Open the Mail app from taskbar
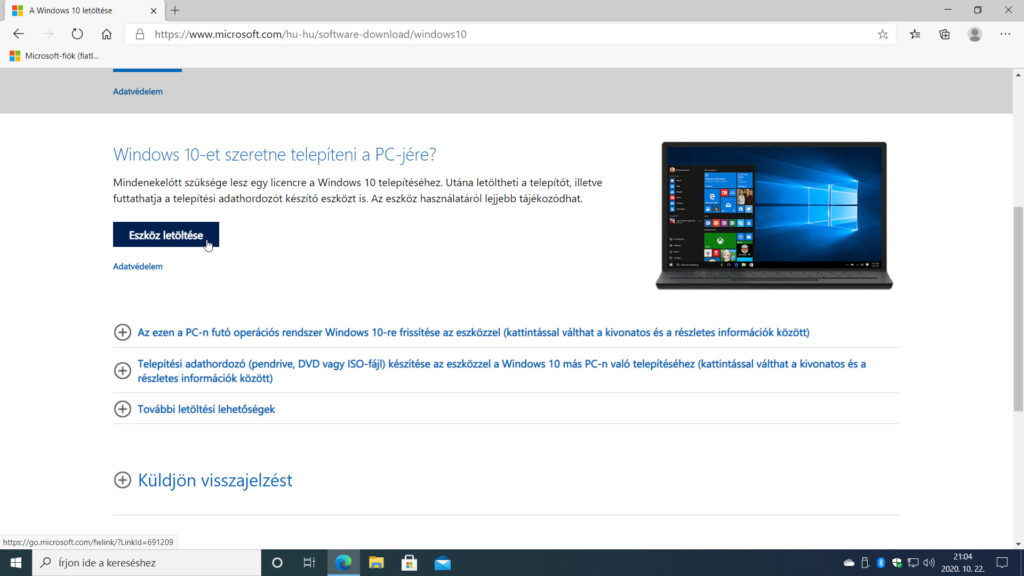Viewport: 1024px width, 576px height. click(443, 562)
